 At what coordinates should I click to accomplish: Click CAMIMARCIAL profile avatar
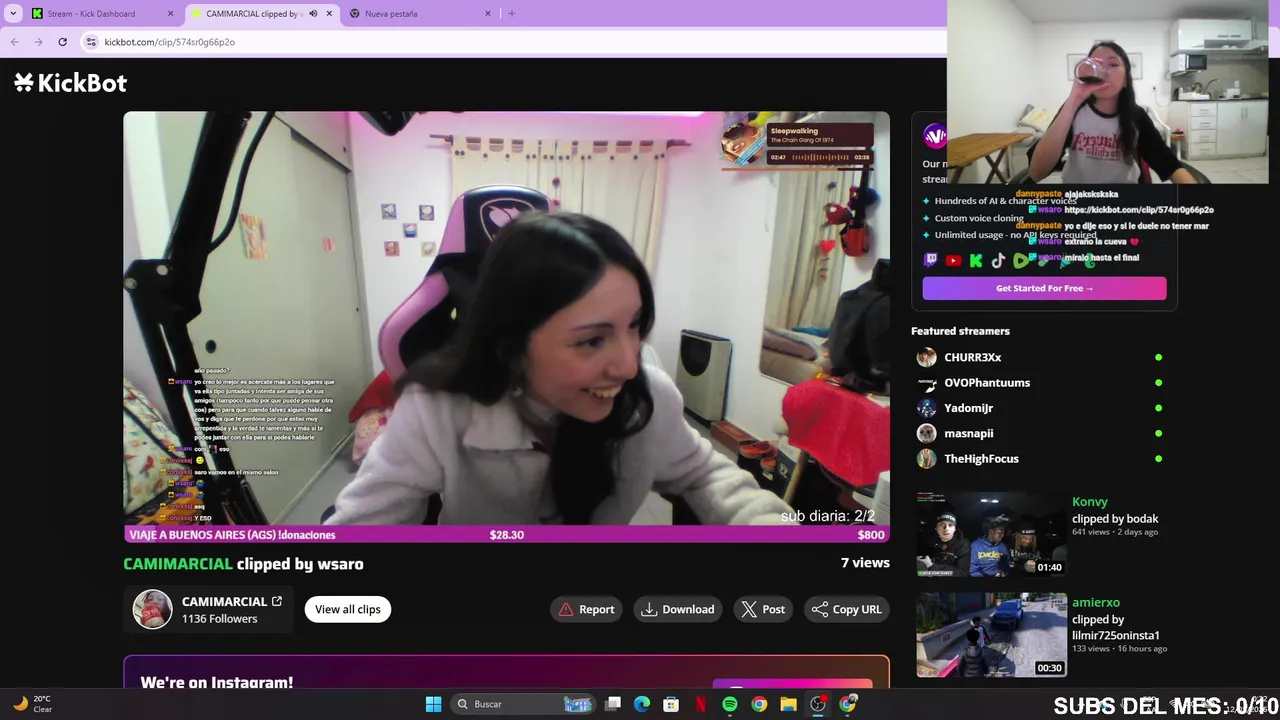point(153,609)
